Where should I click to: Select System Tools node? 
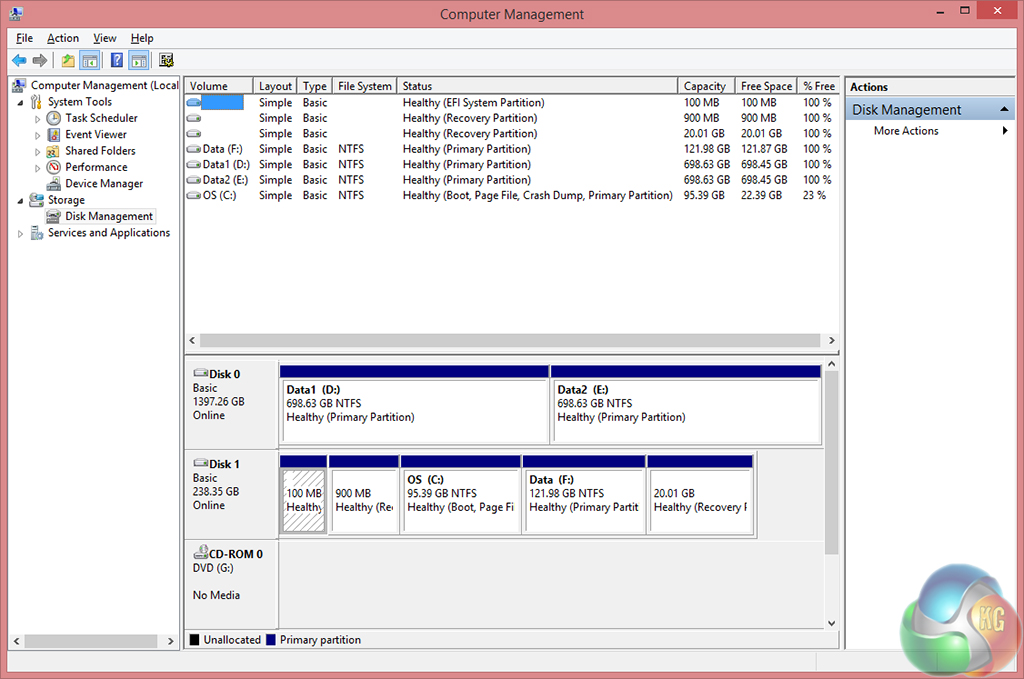(80, 102)
